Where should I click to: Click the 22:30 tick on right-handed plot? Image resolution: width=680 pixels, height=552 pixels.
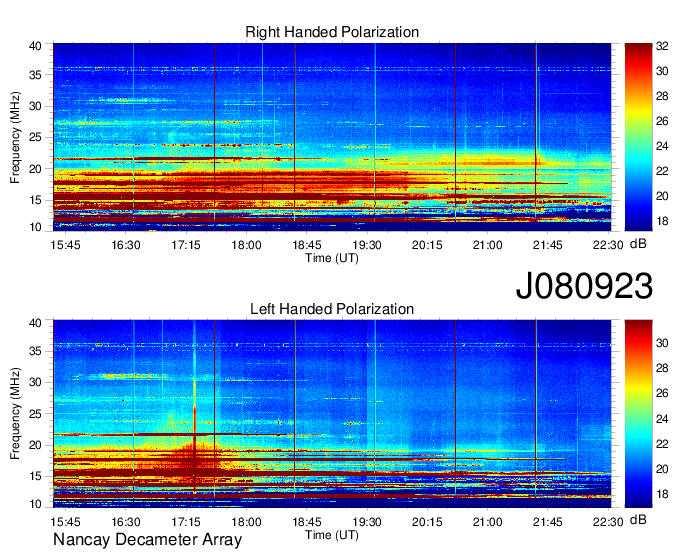click(608, 245)
